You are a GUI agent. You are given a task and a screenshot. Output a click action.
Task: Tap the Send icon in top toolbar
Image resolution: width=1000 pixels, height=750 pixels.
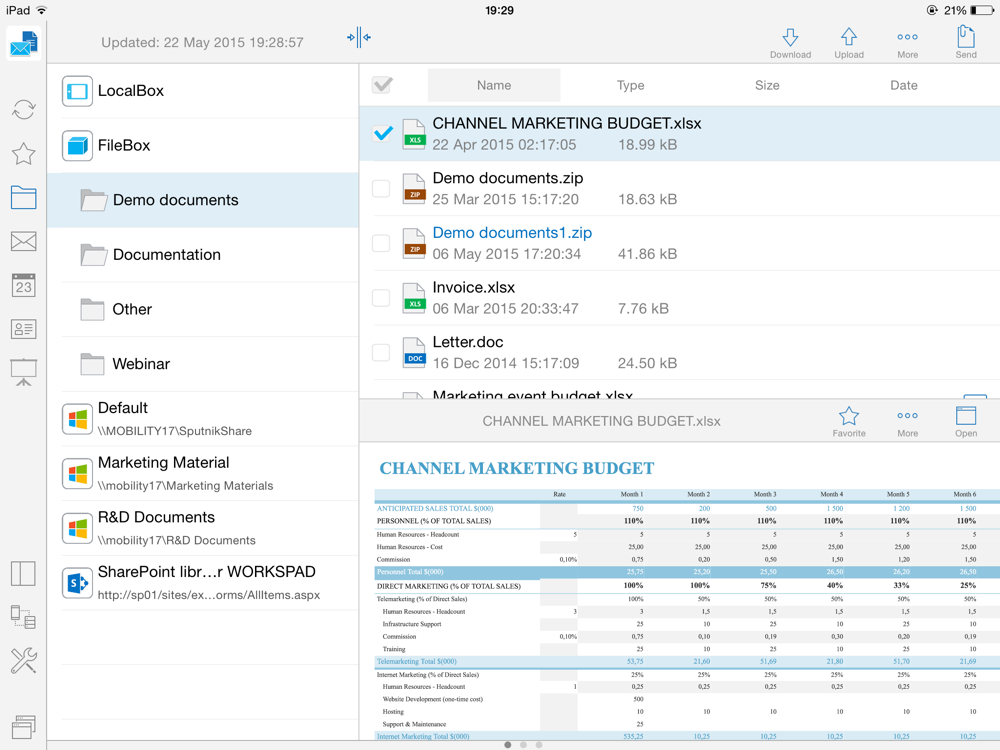point(965,42)
